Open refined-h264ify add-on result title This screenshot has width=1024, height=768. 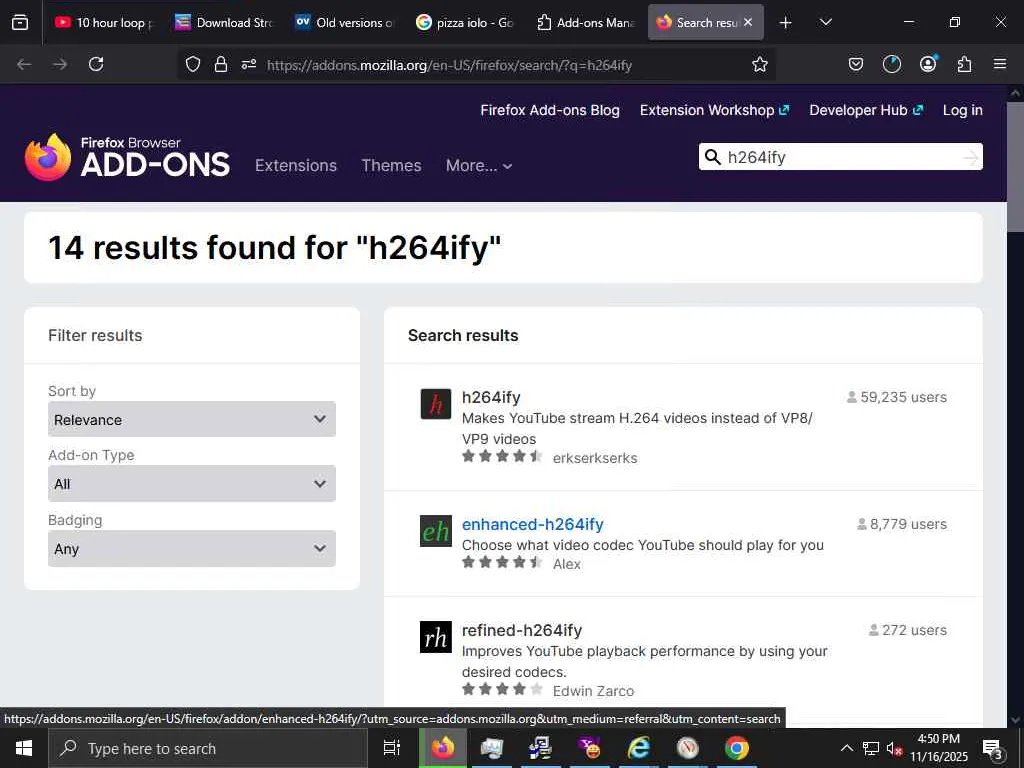522,630
